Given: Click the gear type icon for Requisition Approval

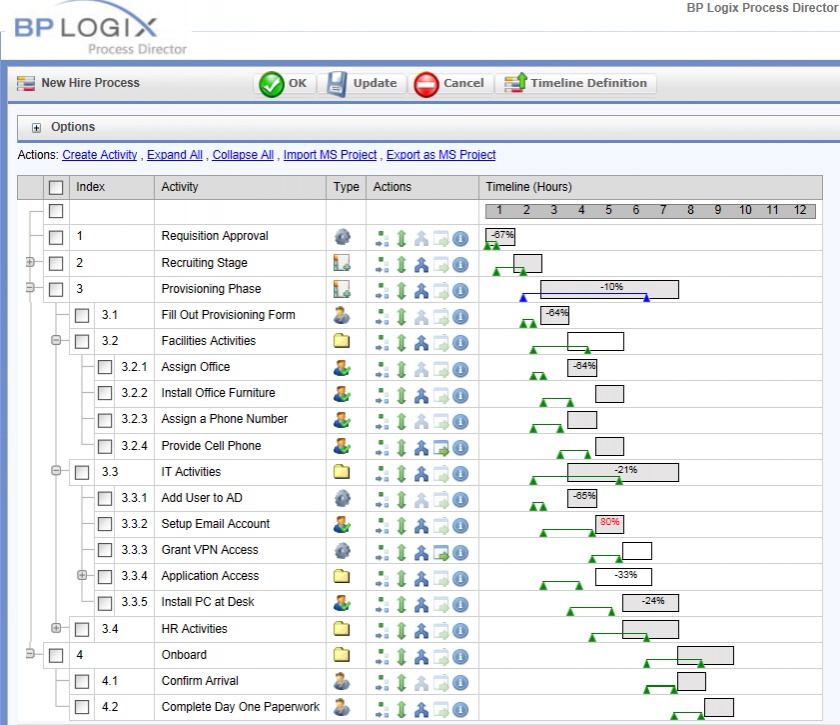Looking at the screenshot, I should pos(342,236).
